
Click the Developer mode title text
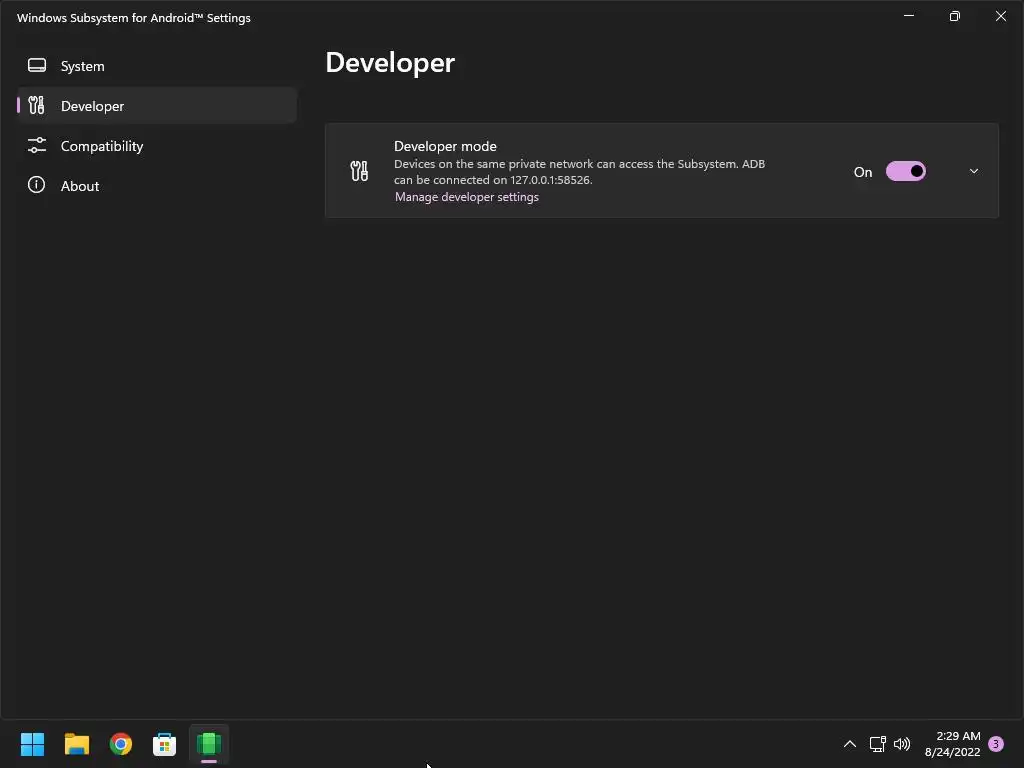click(x=445, y=146)
